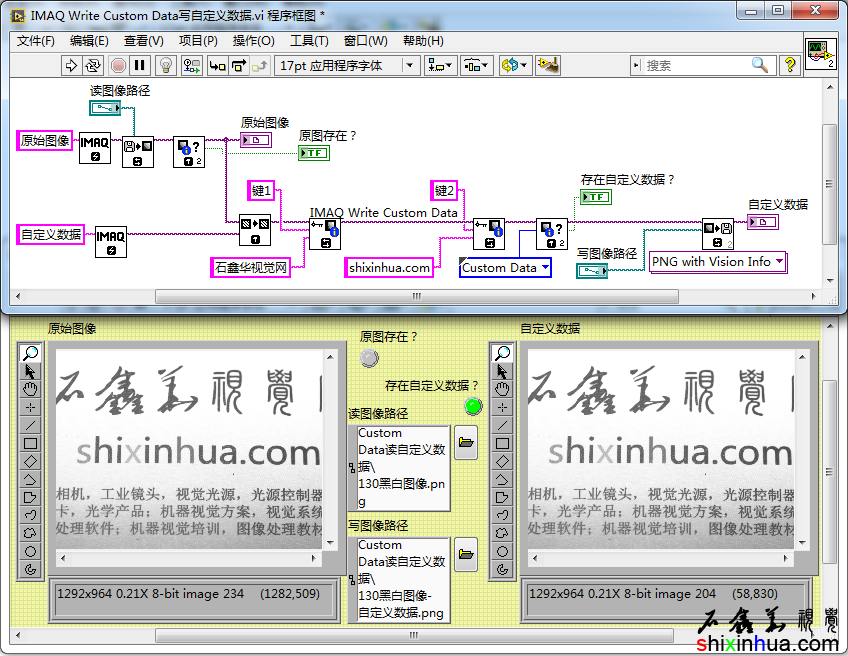Select the IMAQ Create node beside 自定义数据 constant
848x656 pixels.
tap(111, 242)
